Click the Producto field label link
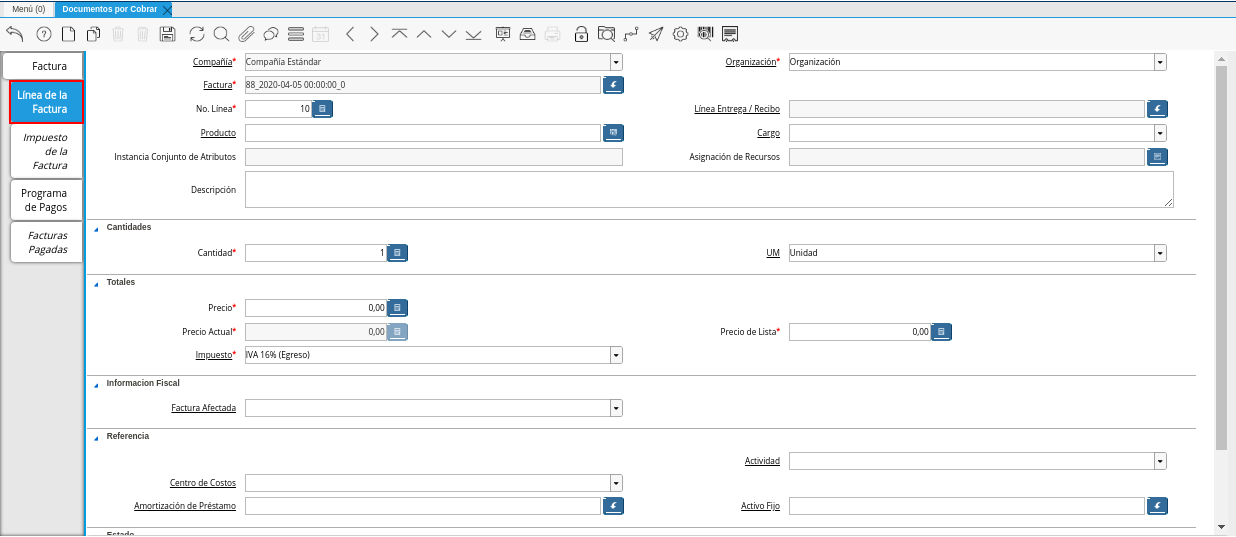Image resolution: width=1236 pixels, height=537 pixels. (x=218, y=133)
